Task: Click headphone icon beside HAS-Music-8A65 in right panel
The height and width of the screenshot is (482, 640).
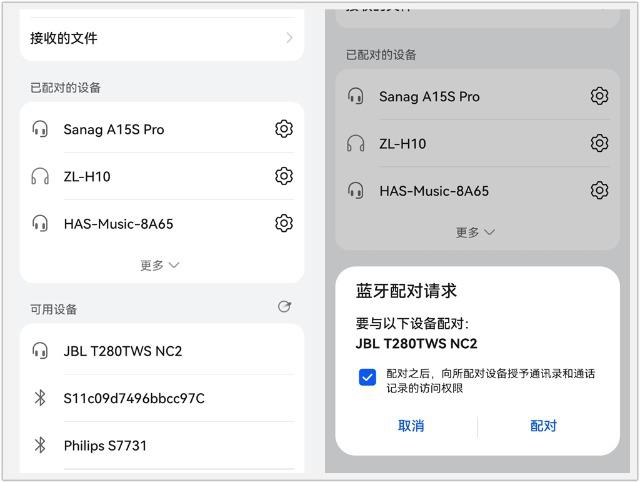Action: pos(356,190)
